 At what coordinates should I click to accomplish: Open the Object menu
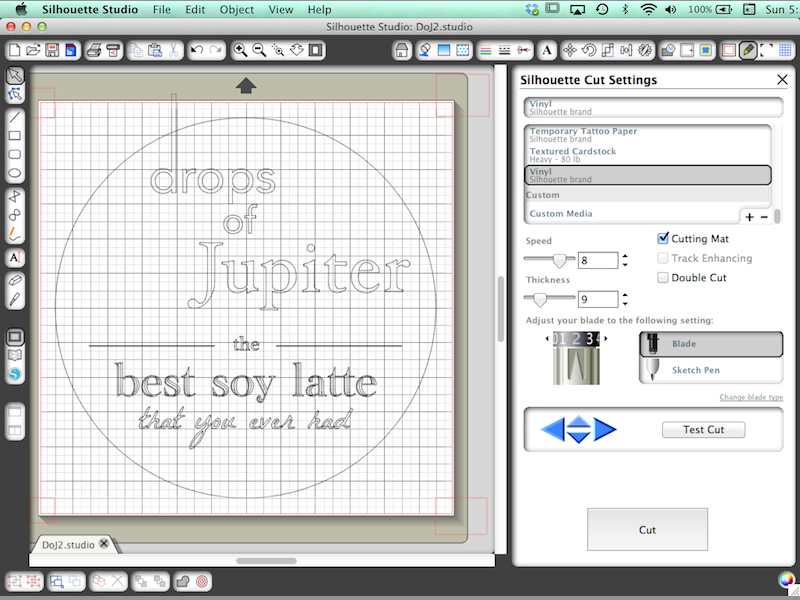[x=236, y=9]
